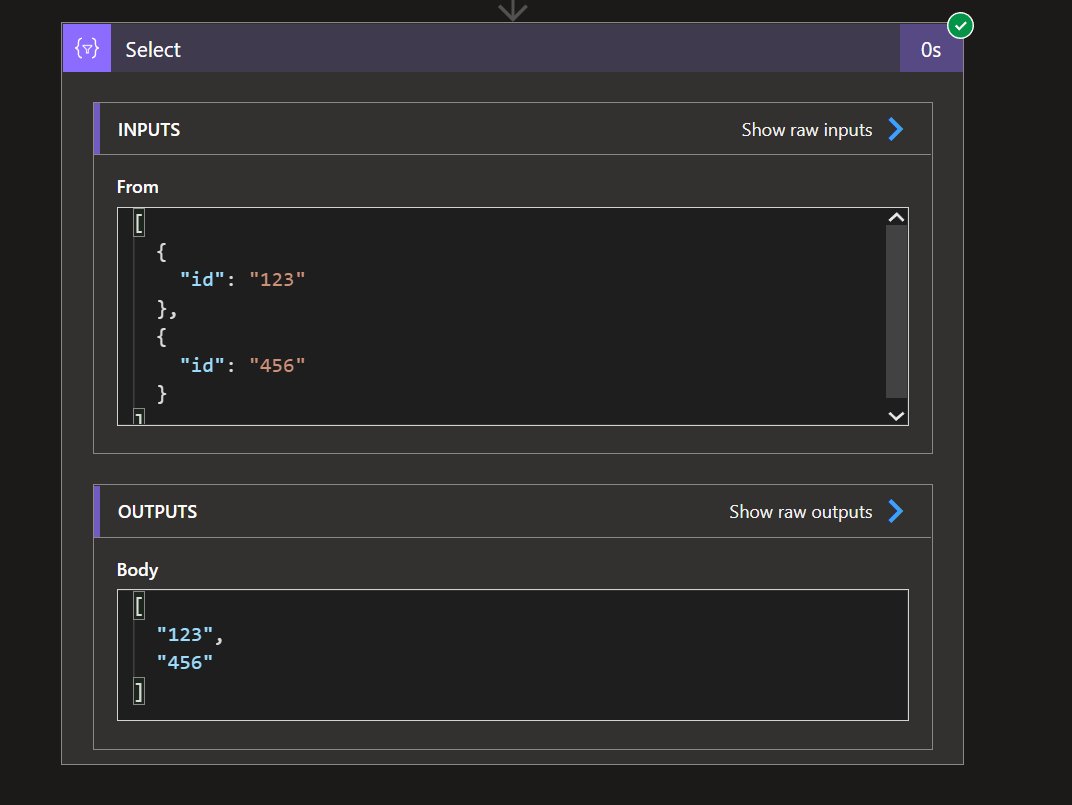Click the Body field label
Screen dimensions: 1072x805
pyautogui.click(x=137, y=570)
